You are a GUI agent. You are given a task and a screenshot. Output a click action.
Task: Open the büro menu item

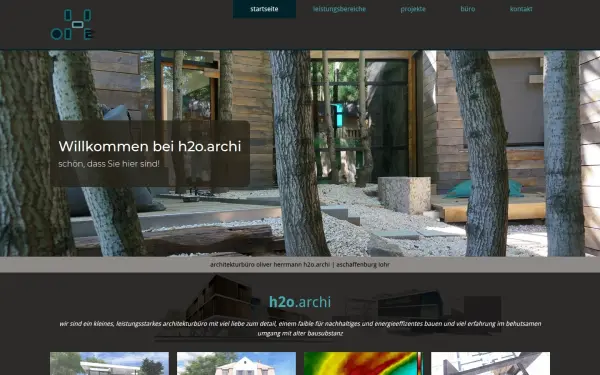tap(468, 9)
